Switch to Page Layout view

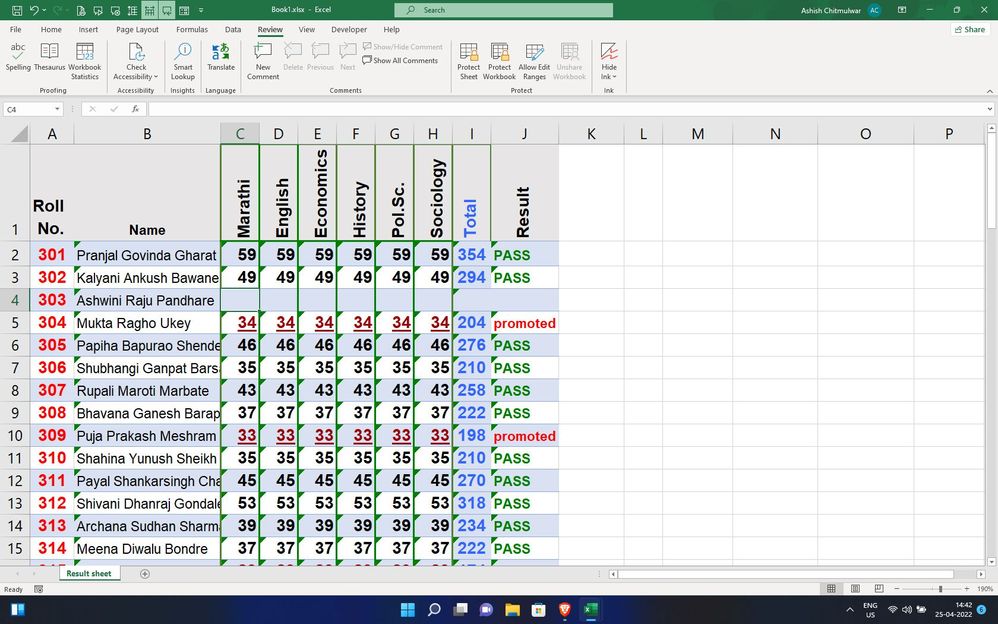(855, 589)
